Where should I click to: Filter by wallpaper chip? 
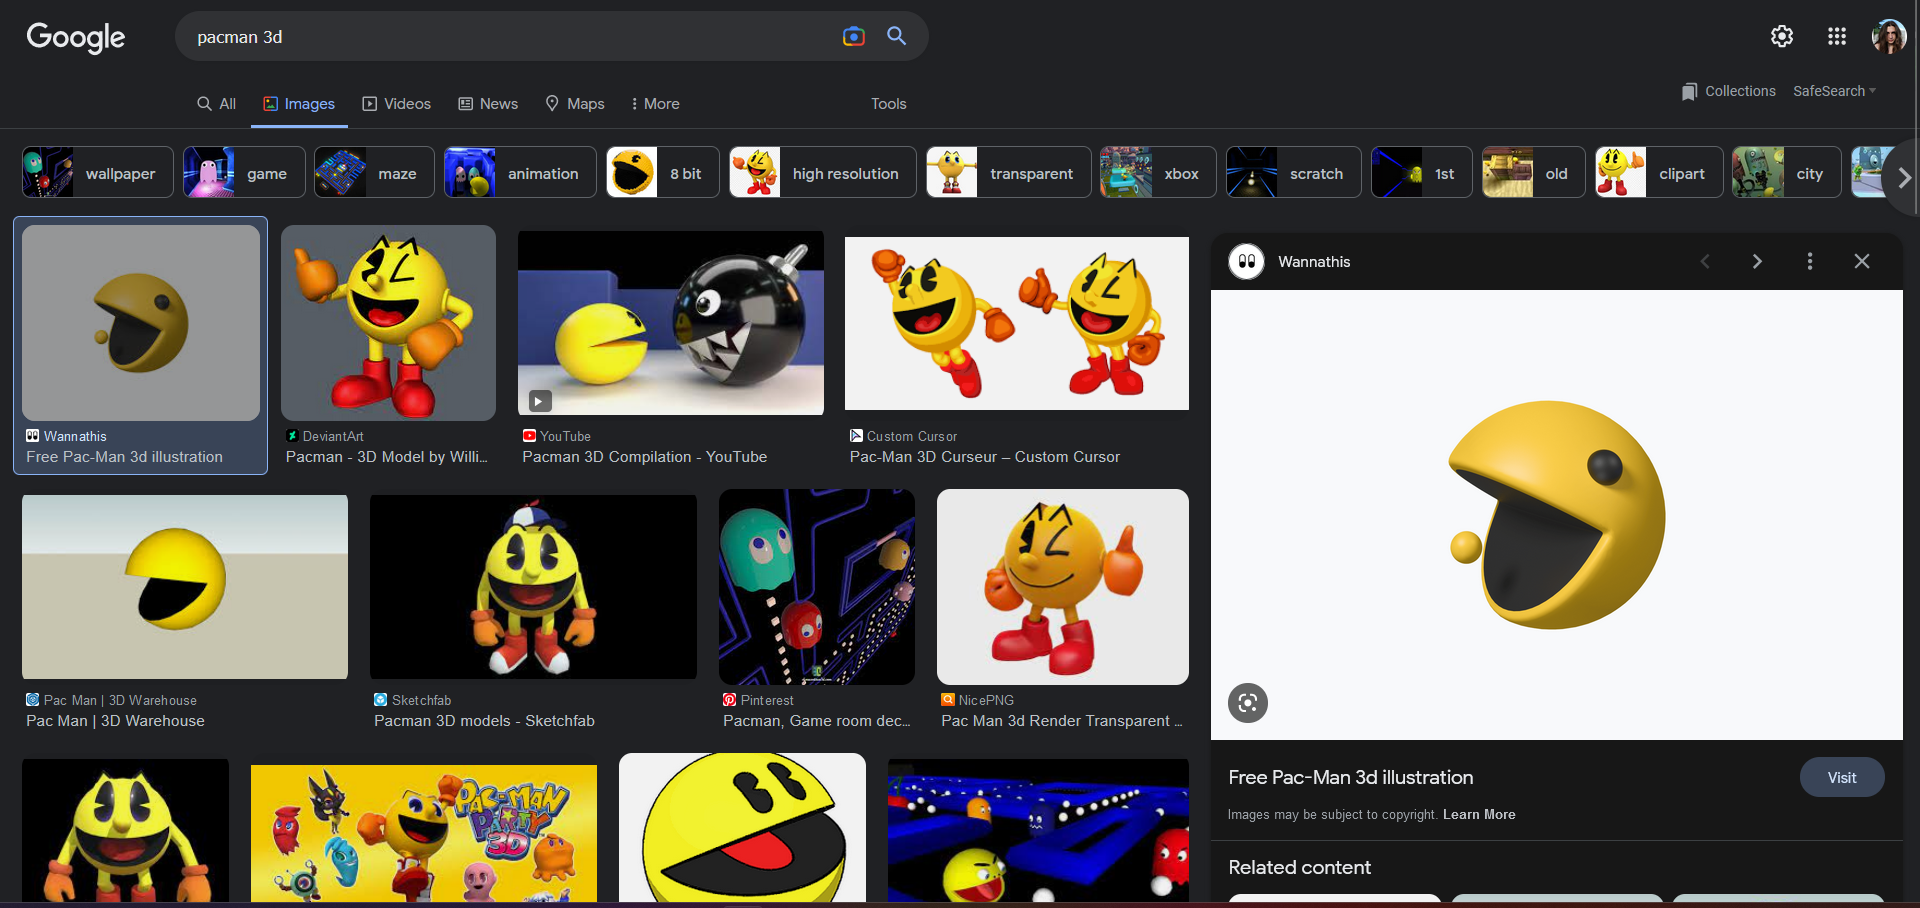pyautogui.click(x=98, y=172)
